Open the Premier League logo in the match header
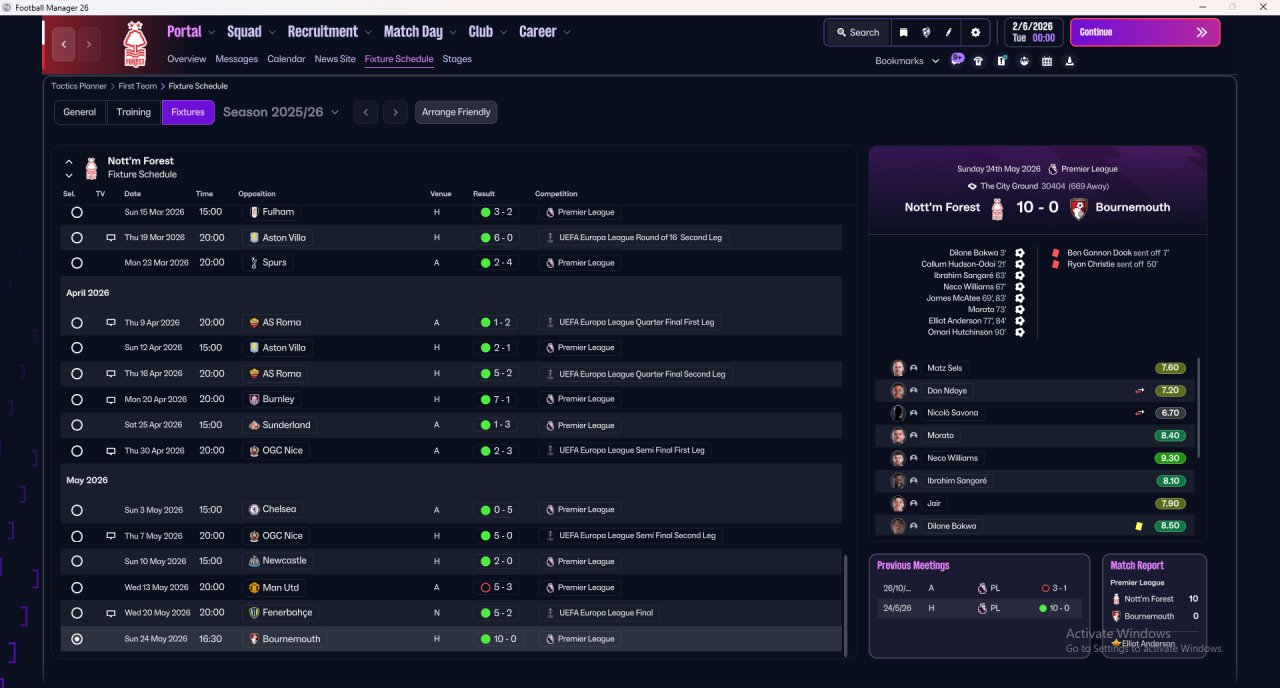 1052,169
